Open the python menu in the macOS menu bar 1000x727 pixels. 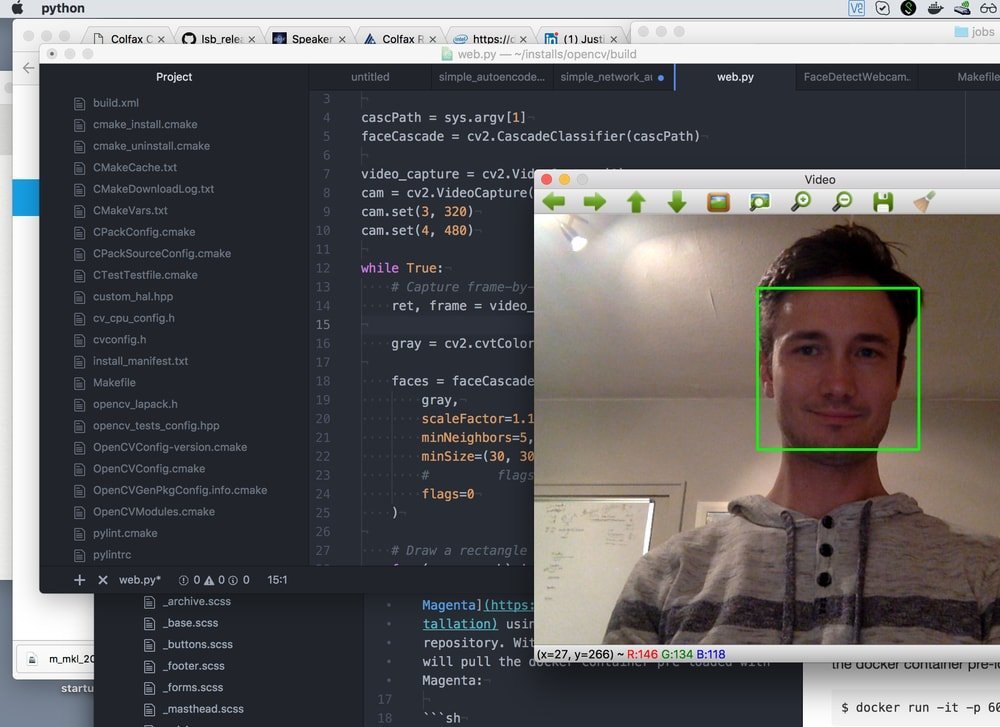pos(63,8)
